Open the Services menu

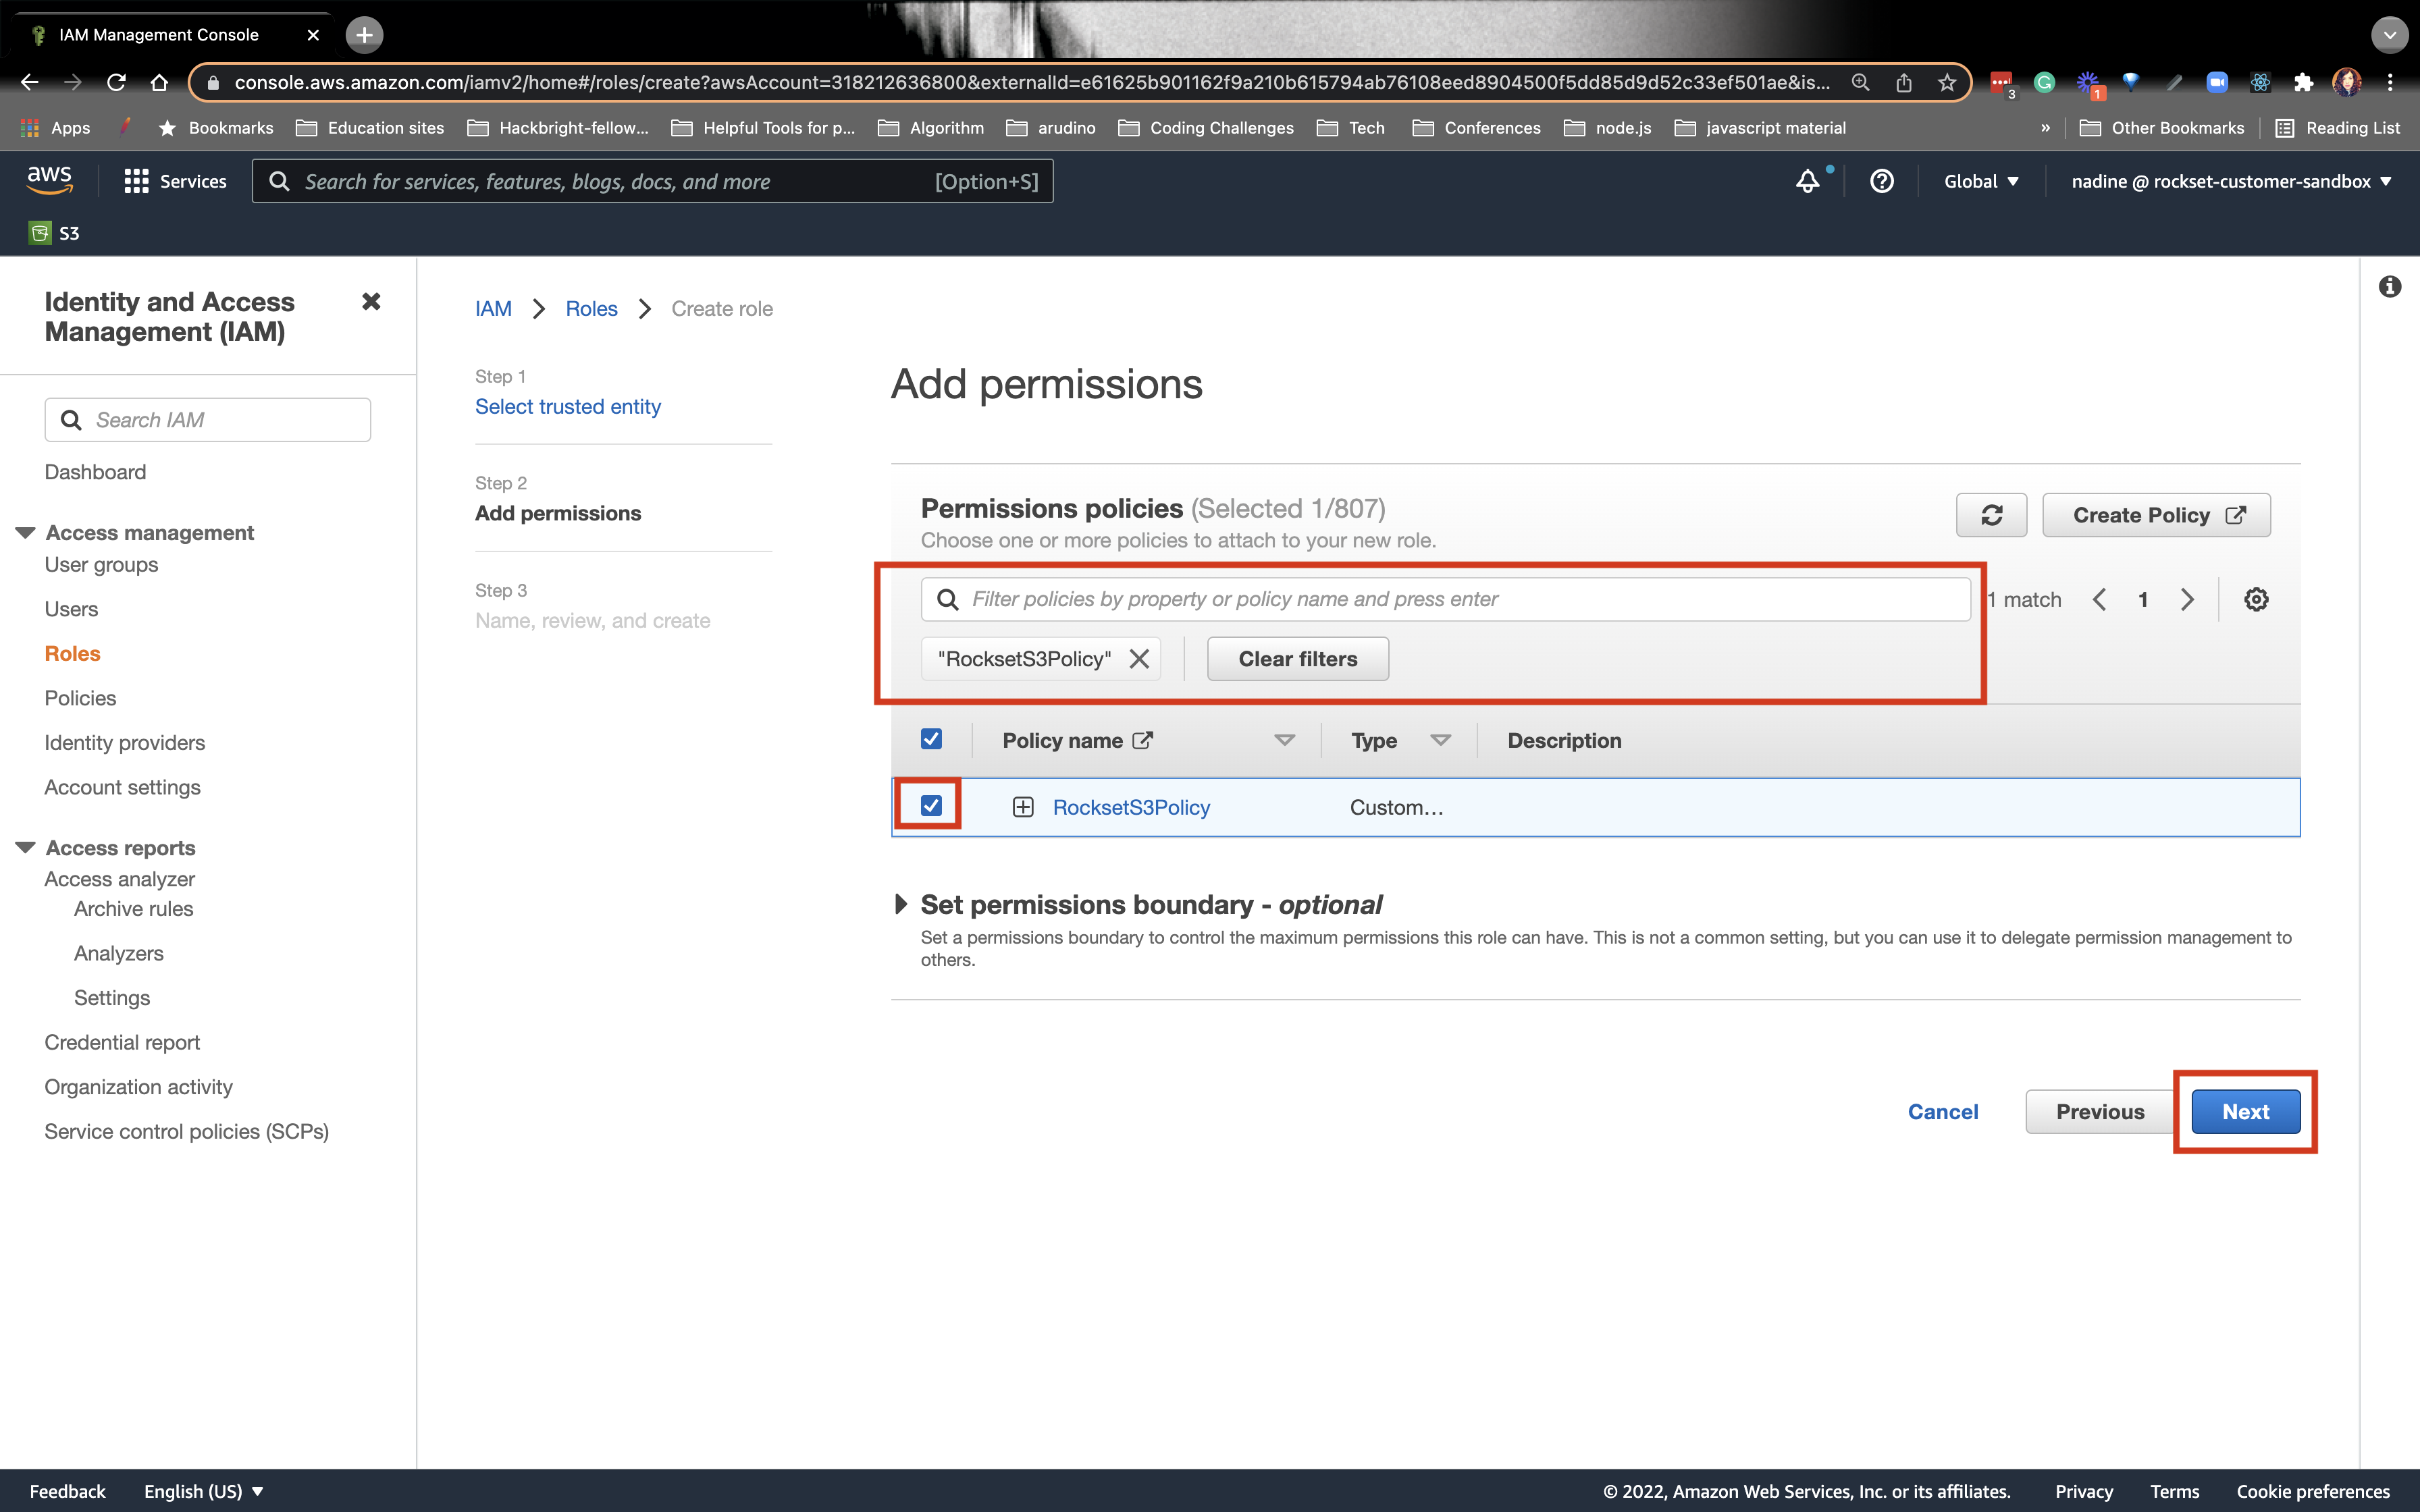click(x=175, y=181)
